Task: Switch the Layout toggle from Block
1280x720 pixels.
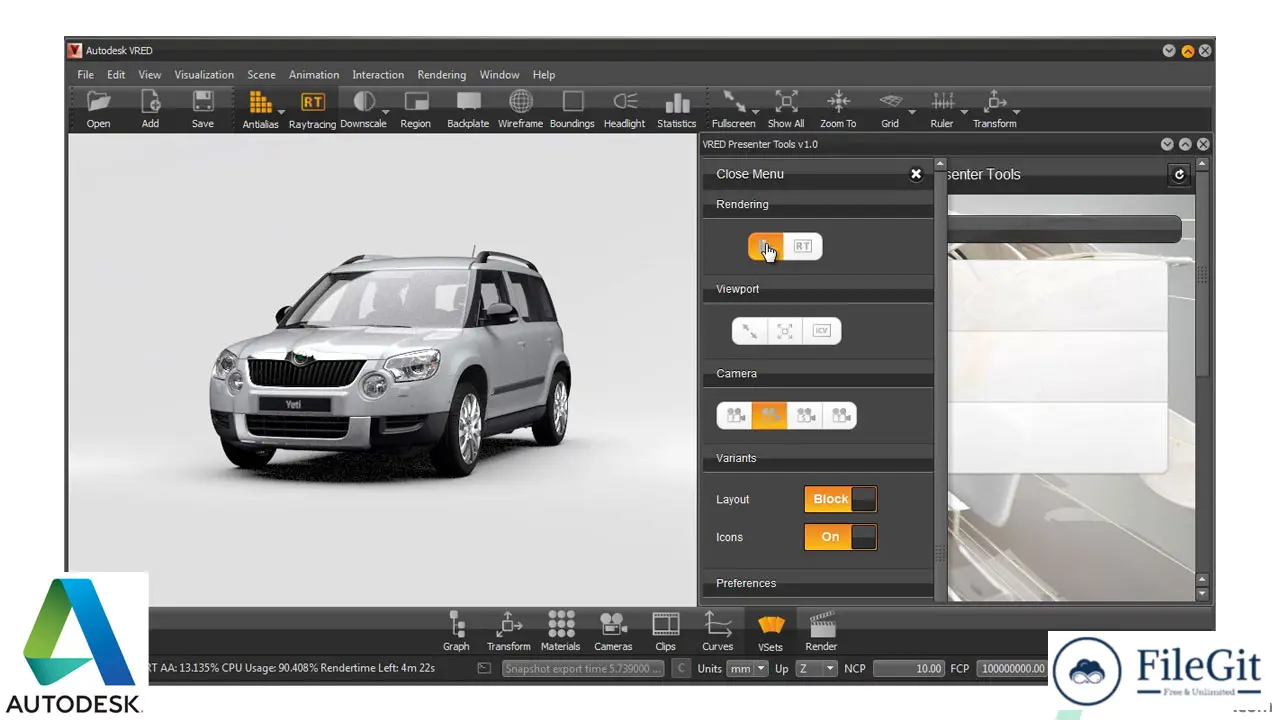Action: (841, 499)
